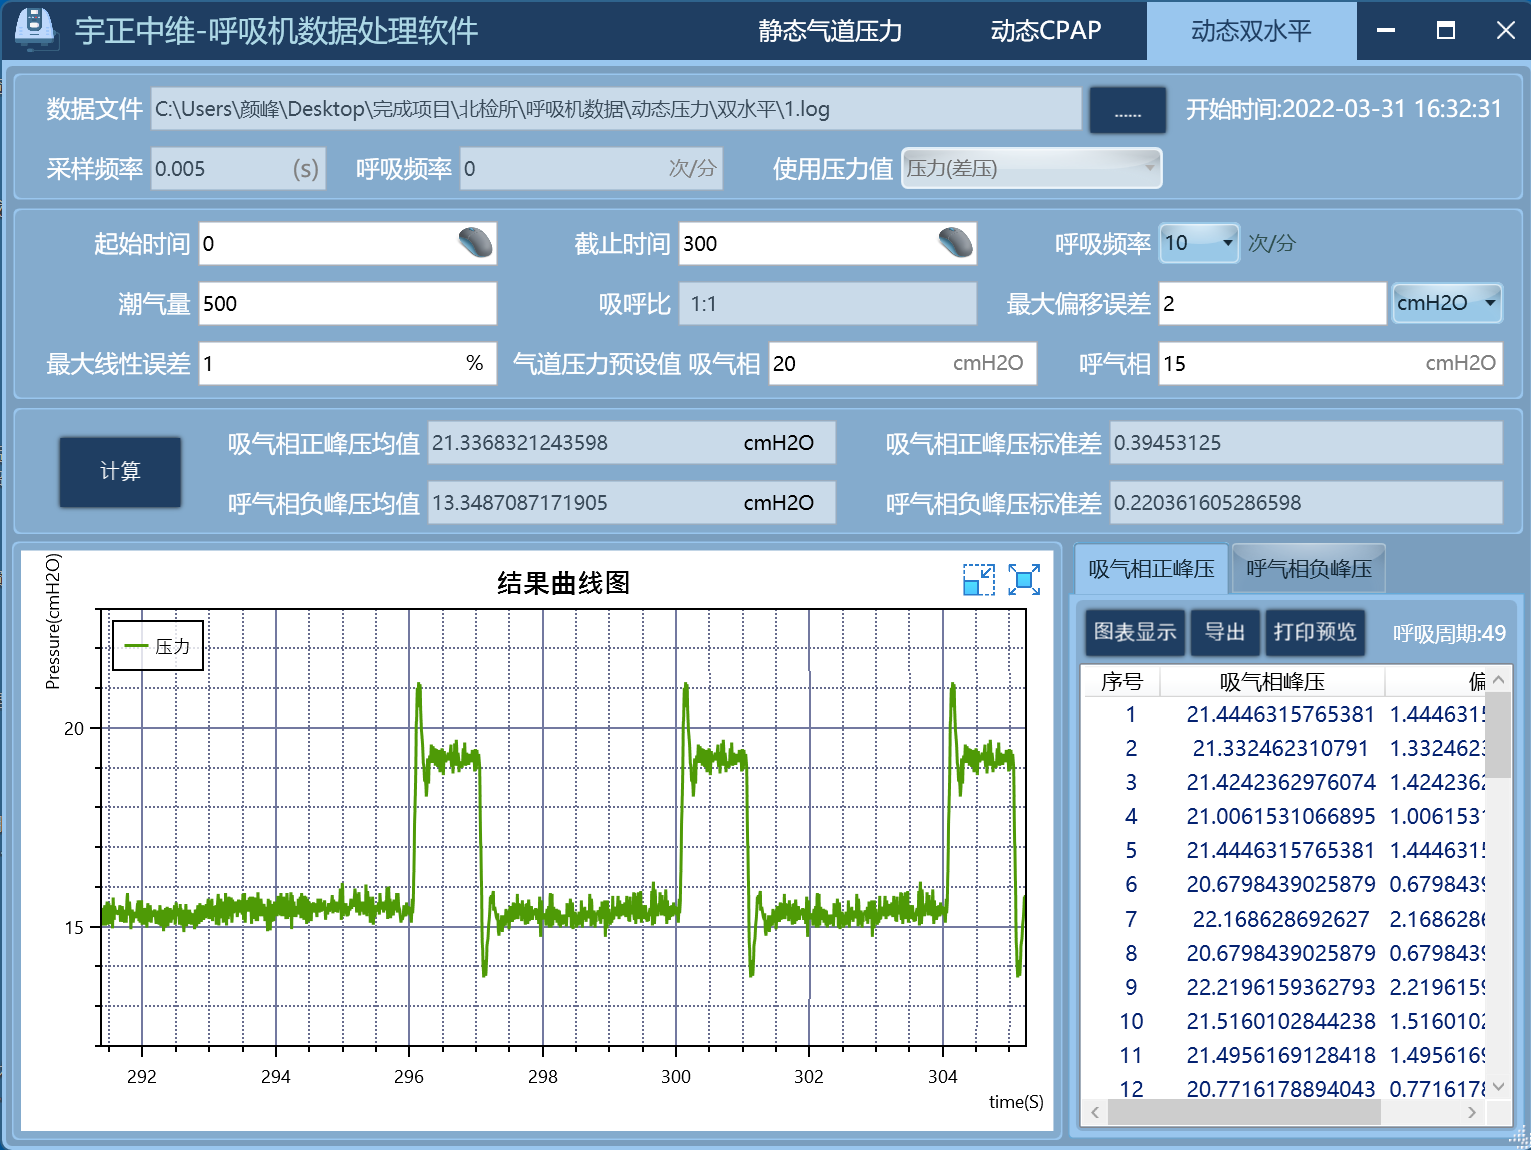Open 打印预览 print preview

point(1314,632)
